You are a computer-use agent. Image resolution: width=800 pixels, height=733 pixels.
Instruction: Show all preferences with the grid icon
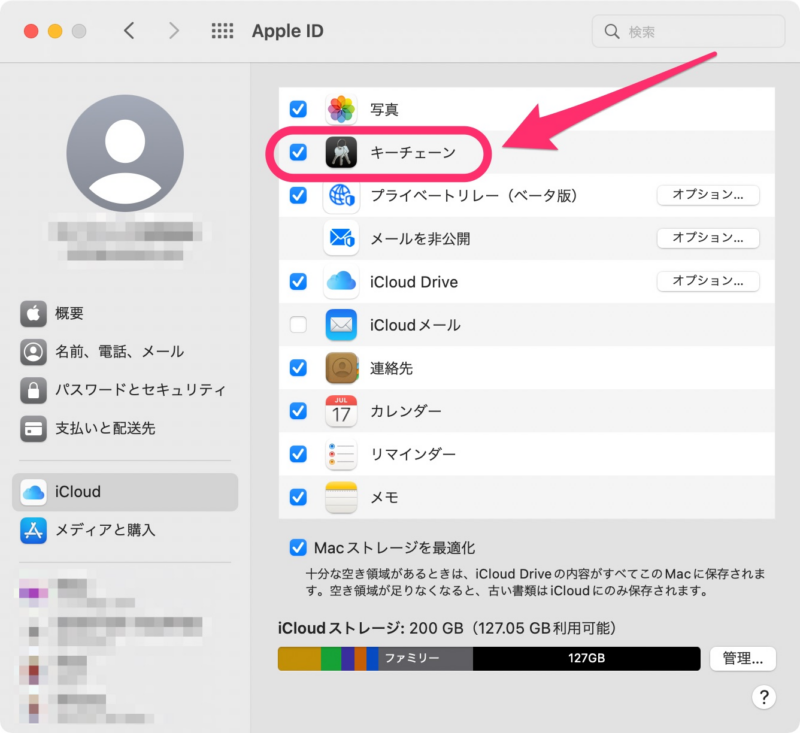pos(222,31)
